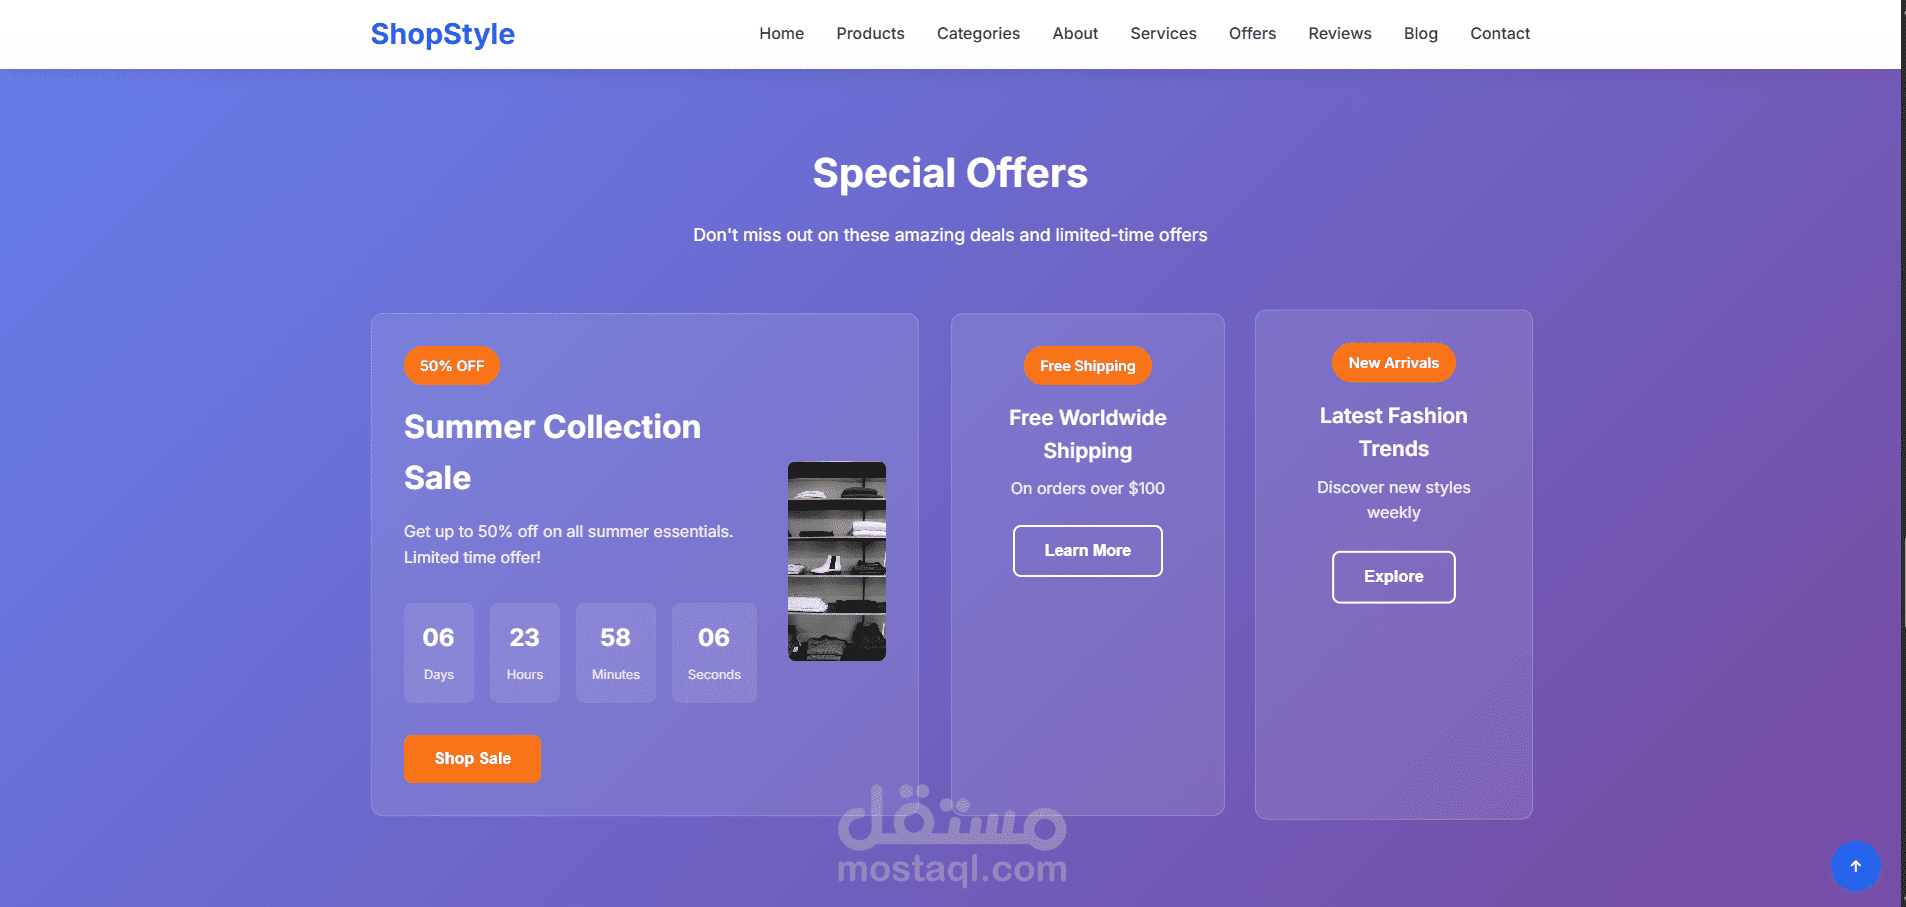This screenshot has height=907, width=1906.
Task: Go to the Home menu item
Action: [781, 33]
